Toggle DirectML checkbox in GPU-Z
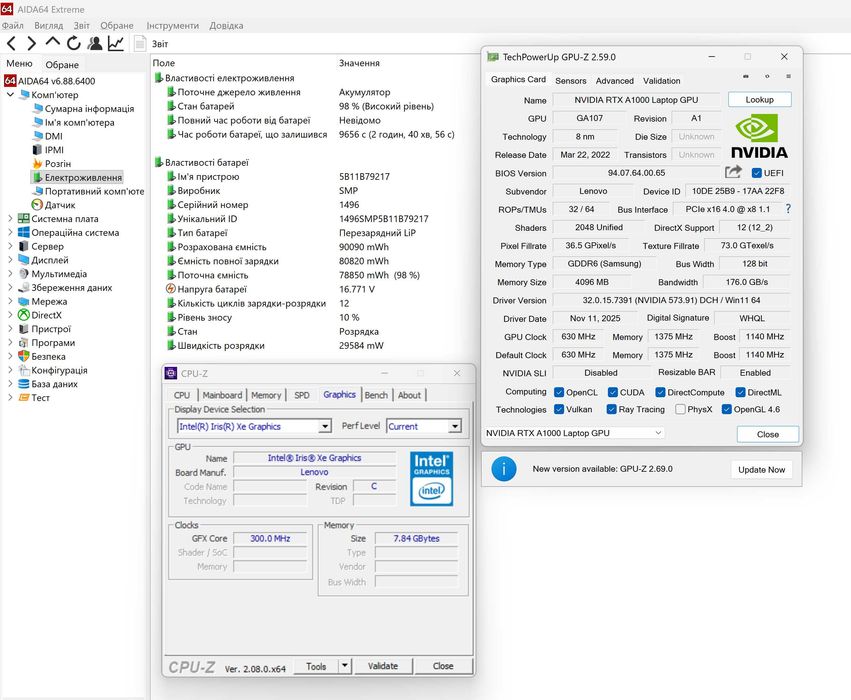This screenshot has width=851, height=700. (740, 392)
